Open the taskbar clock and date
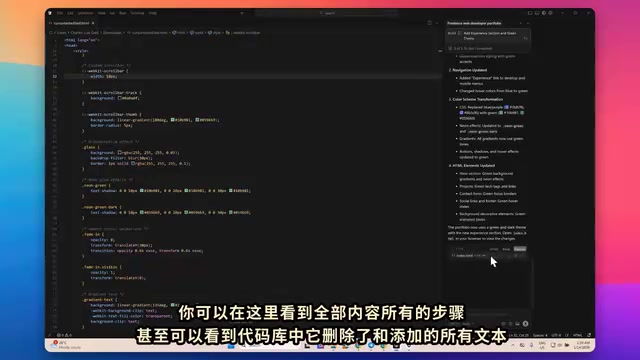 [x=582, y=345]
